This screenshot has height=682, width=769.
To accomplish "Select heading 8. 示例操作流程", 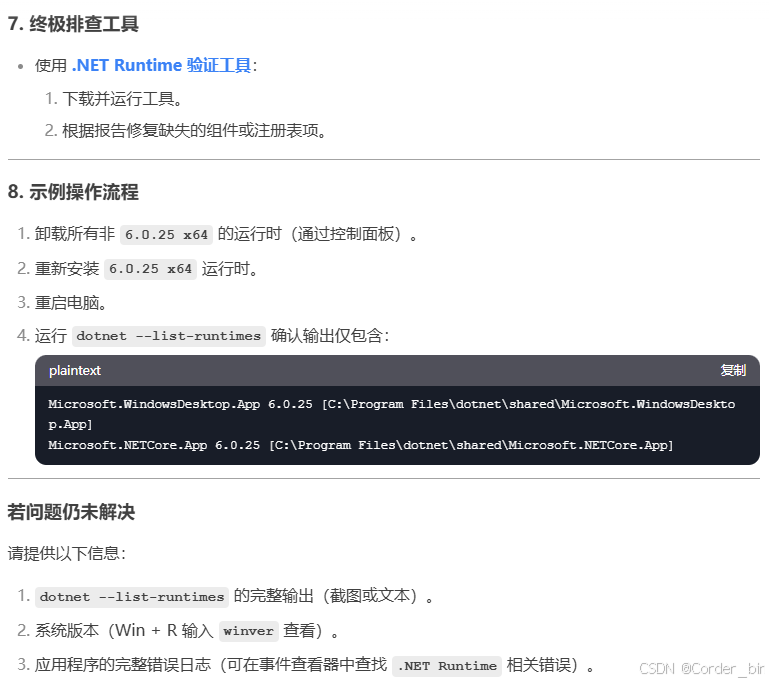I will pyautogui.click(x=73, y=192).
